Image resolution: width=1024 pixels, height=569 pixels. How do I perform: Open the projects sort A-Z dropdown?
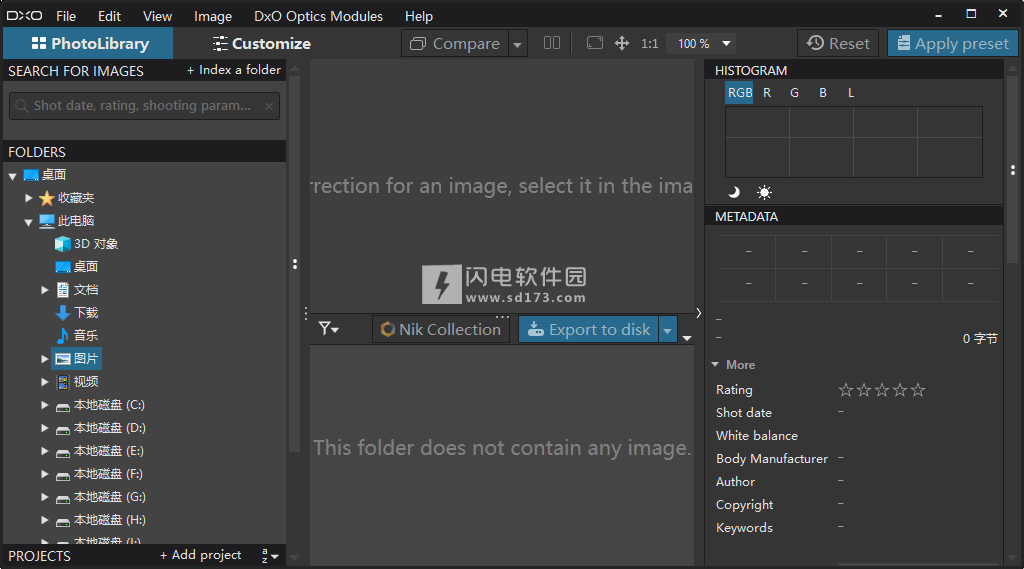tap(270, 555)
